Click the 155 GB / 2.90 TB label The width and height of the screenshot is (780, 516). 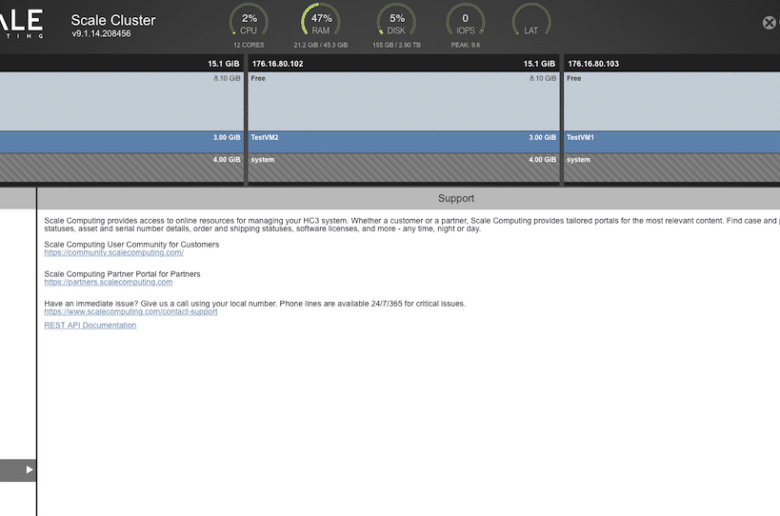(x=396, y=45)
